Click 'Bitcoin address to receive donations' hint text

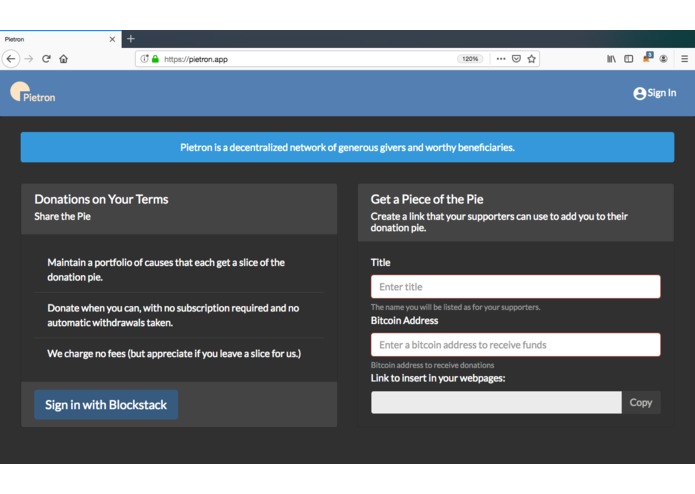tap(432, 365)
